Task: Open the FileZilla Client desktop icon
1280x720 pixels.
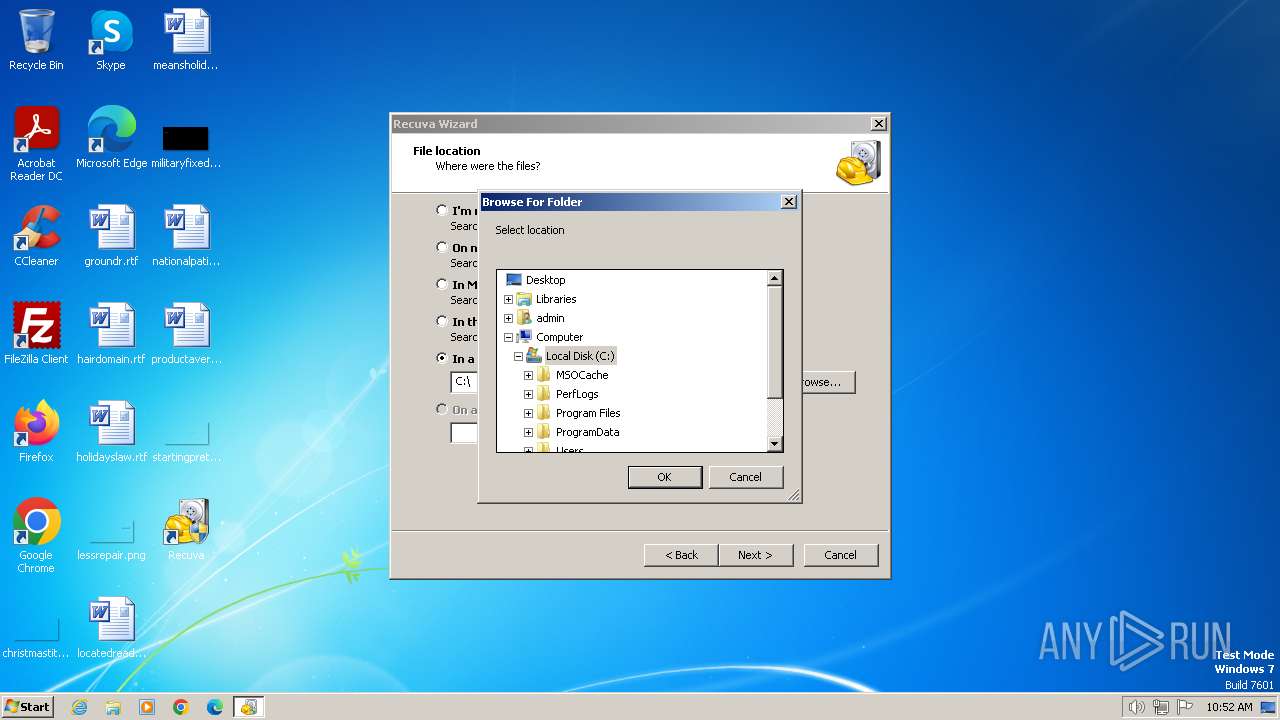Action: coord(36,334)
